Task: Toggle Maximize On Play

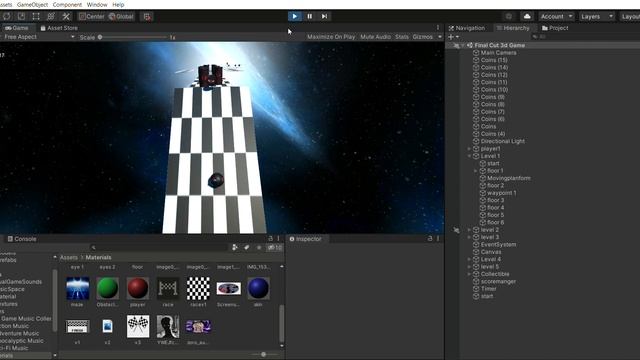Action: [331, 37]
